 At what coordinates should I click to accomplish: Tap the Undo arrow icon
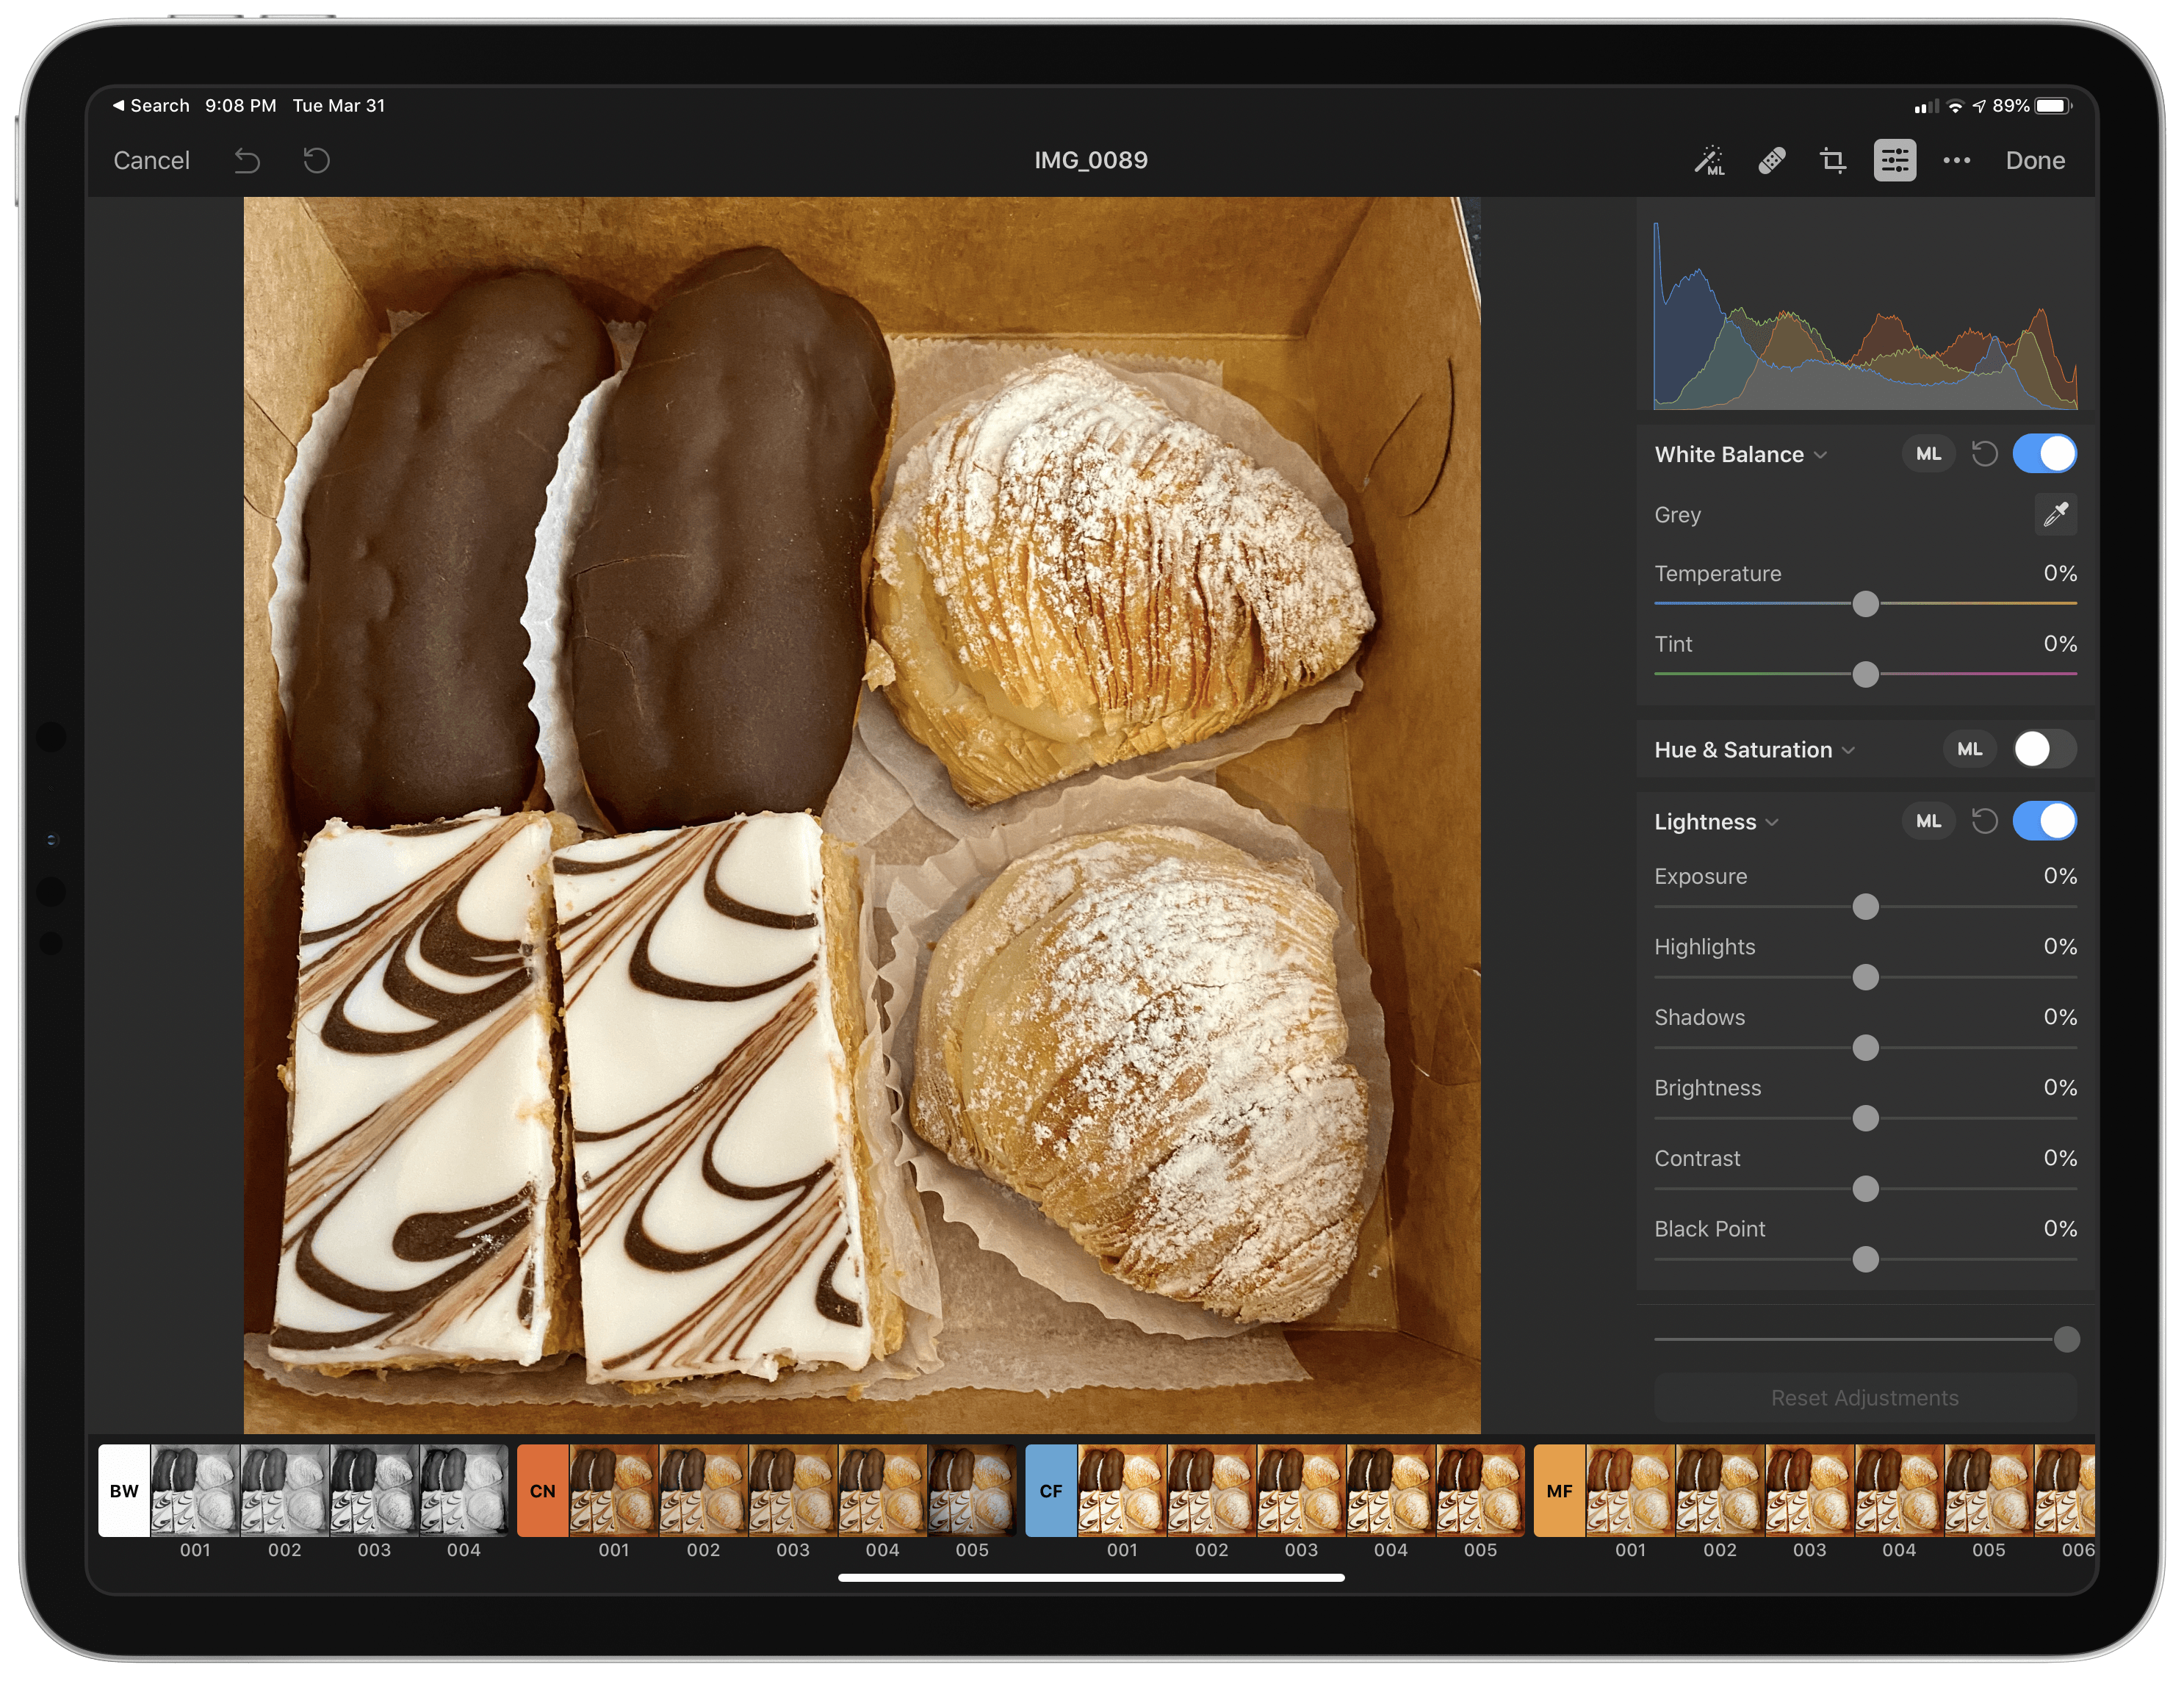tap(247, 160)
